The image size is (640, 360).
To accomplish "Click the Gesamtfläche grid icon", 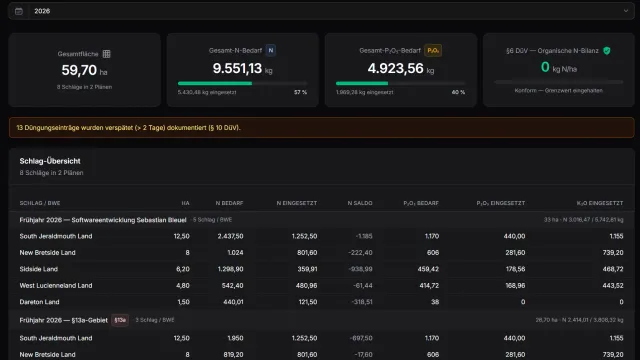I will pyautogui.click(x=107, y=54).
